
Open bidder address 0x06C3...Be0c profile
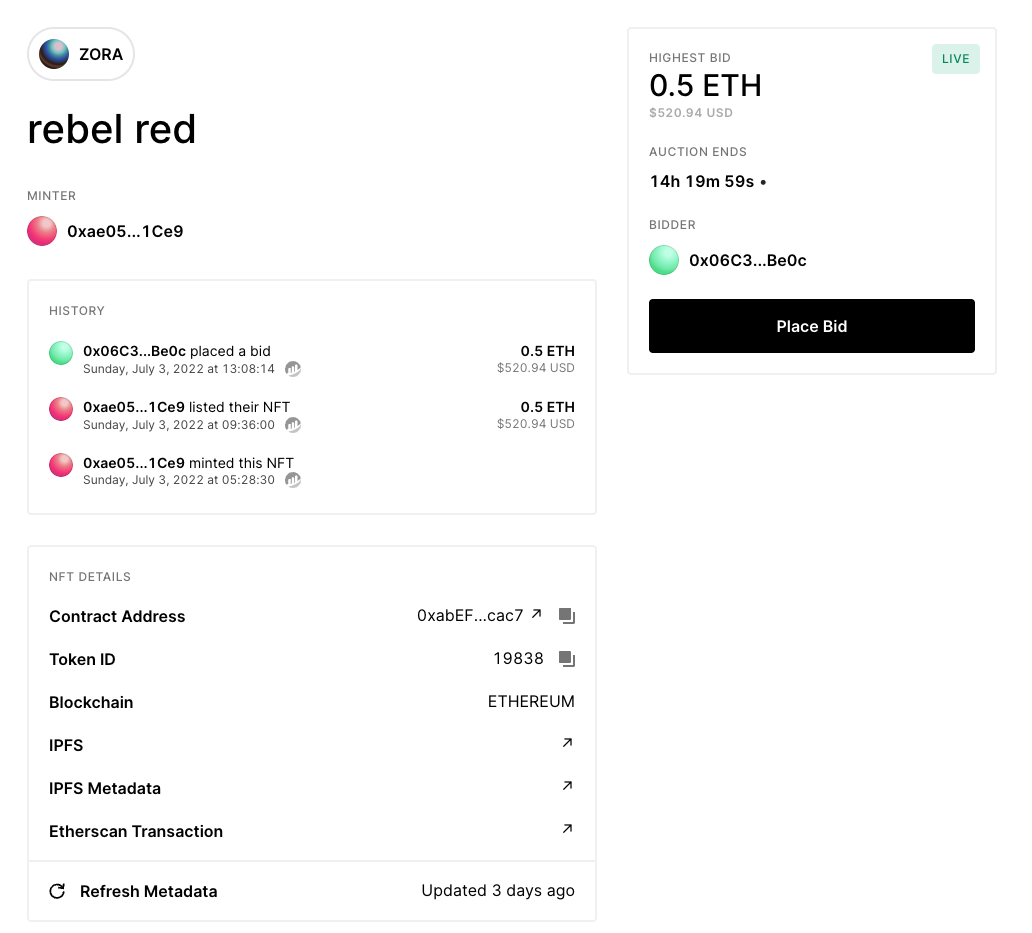[x=747, y=261]
